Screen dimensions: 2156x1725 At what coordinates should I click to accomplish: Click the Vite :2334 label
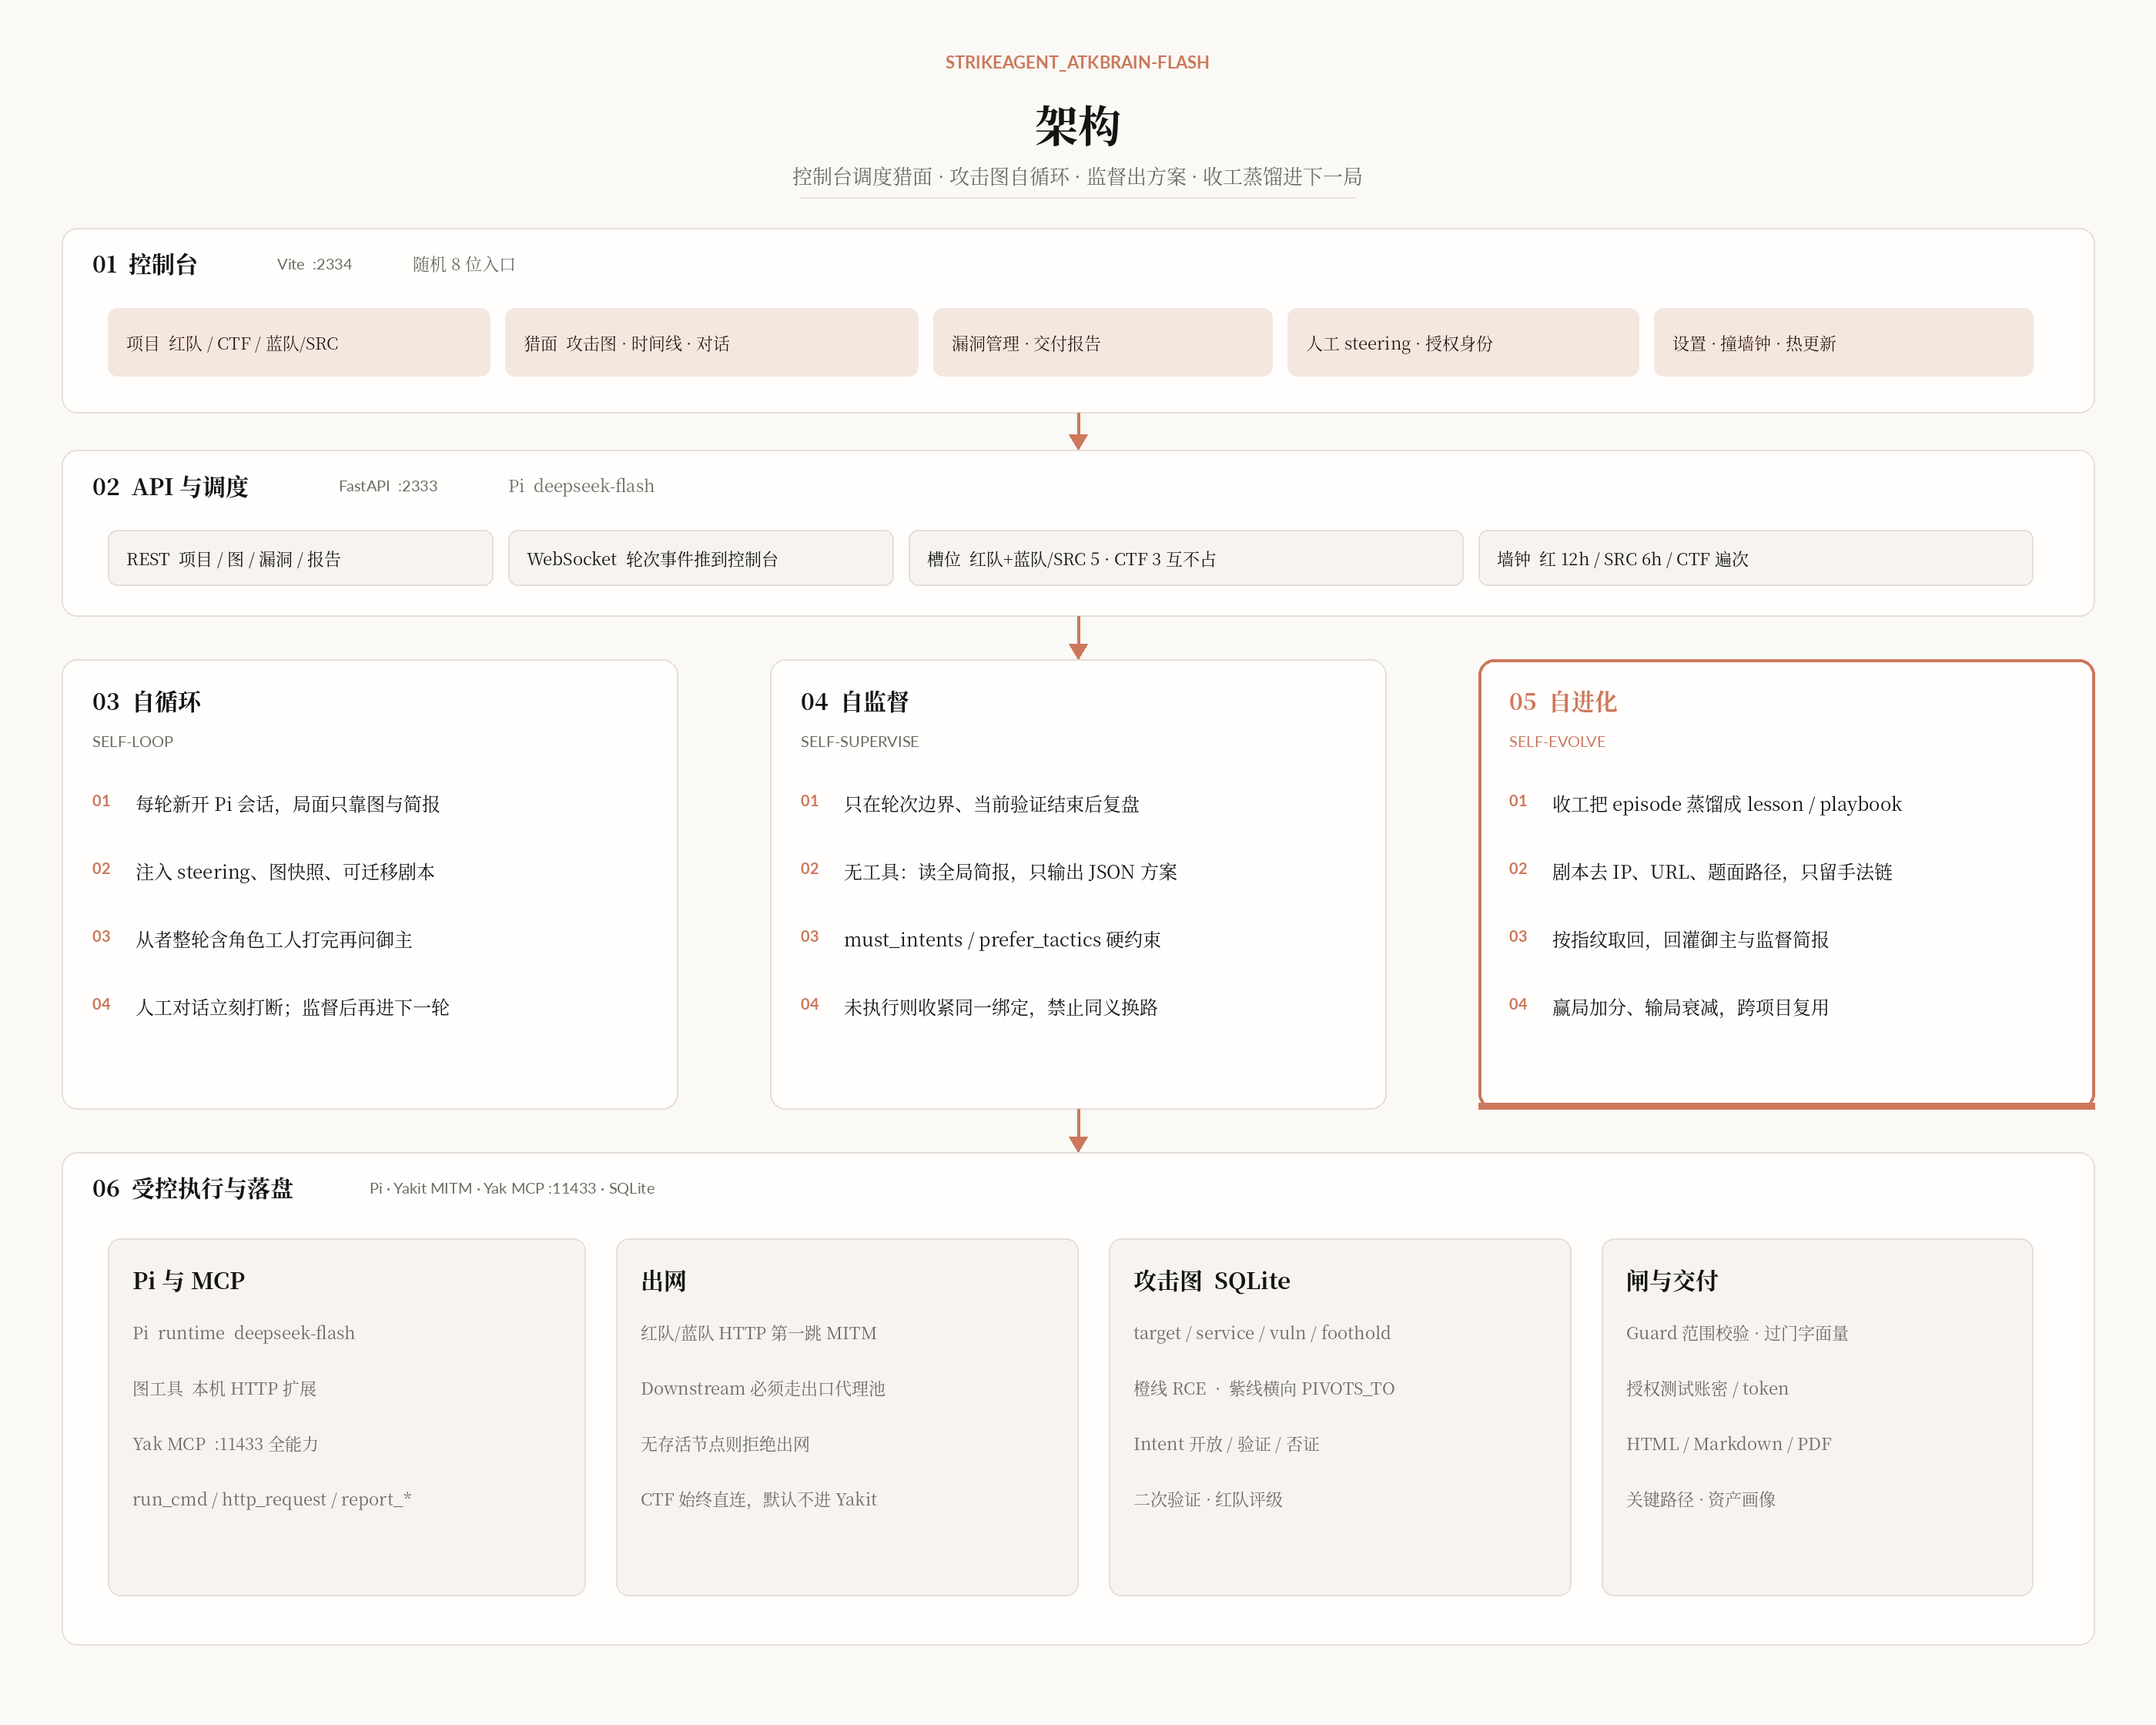(x=314, y=264)
